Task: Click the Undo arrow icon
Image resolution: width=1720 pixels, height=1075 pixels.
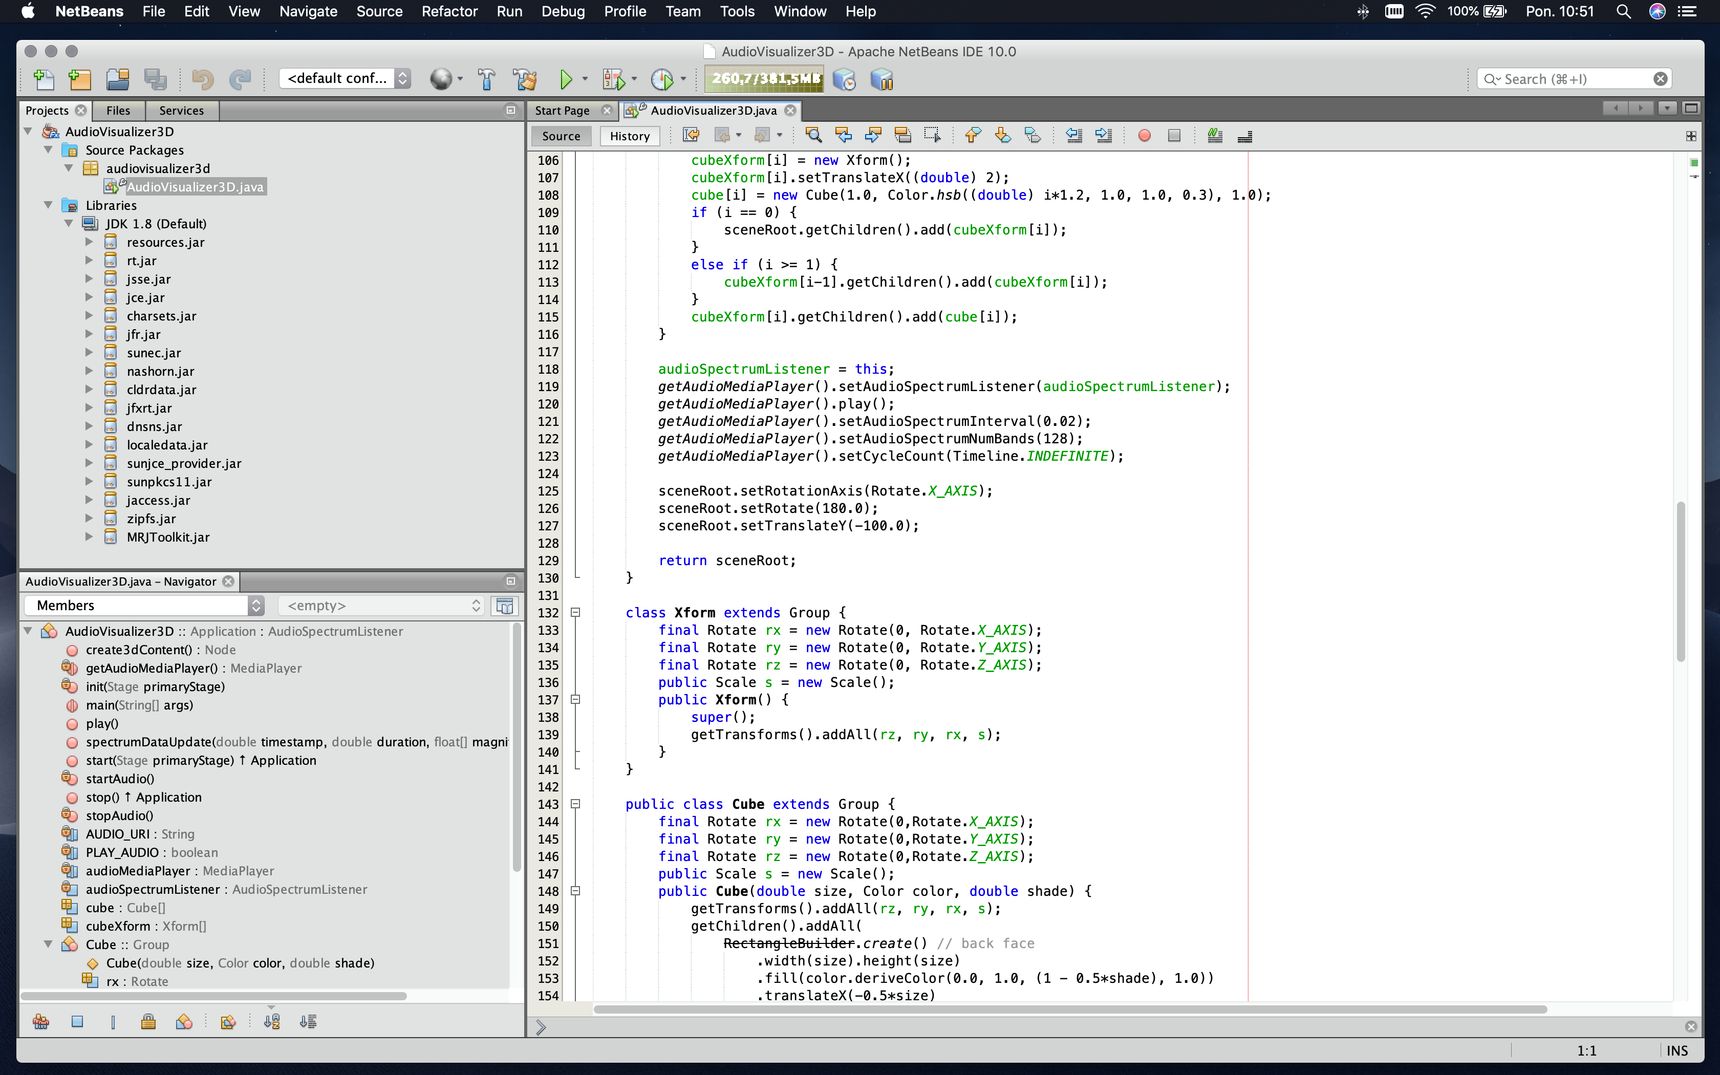Action: click(203, 79)
